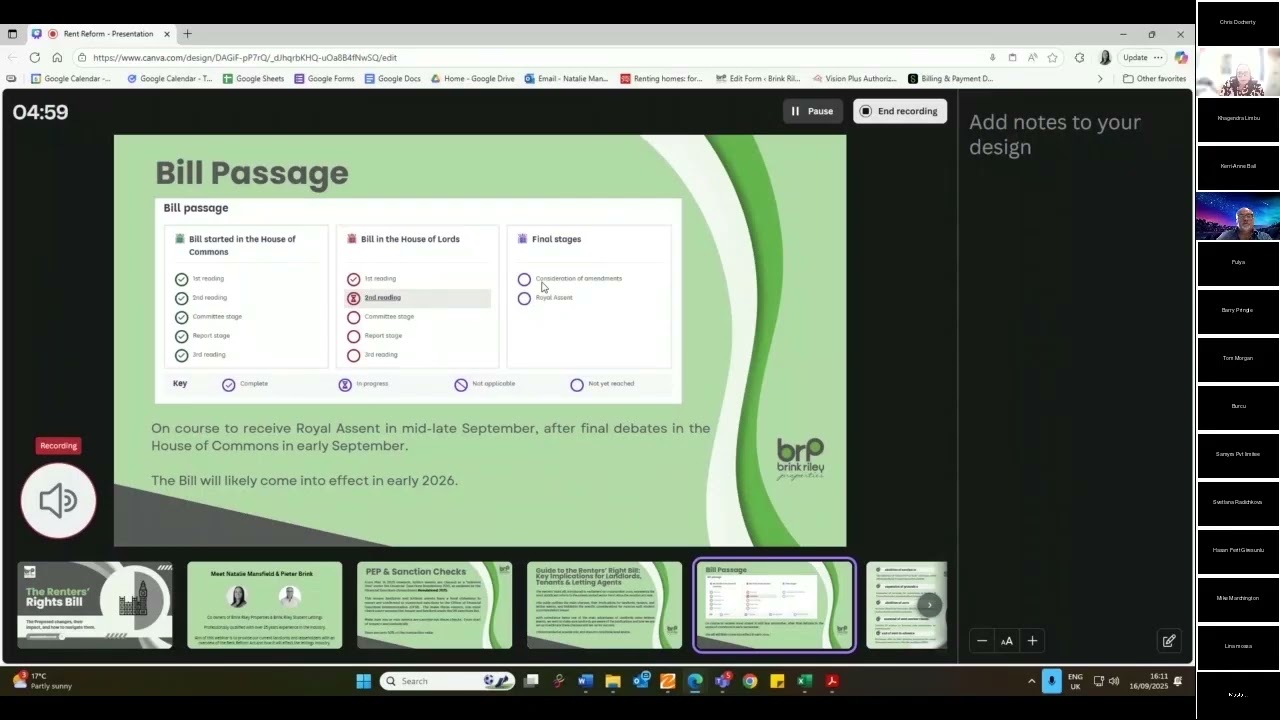Open tab actions menu icon at top-left
The image size is (1280, 720).
12,34
